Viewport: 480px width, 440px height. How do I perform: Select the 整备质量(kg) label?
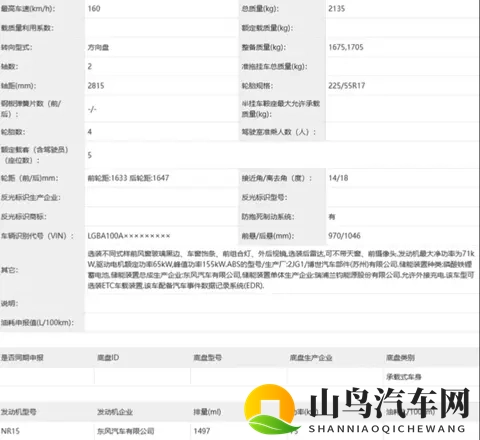click(x=264, y=47)
